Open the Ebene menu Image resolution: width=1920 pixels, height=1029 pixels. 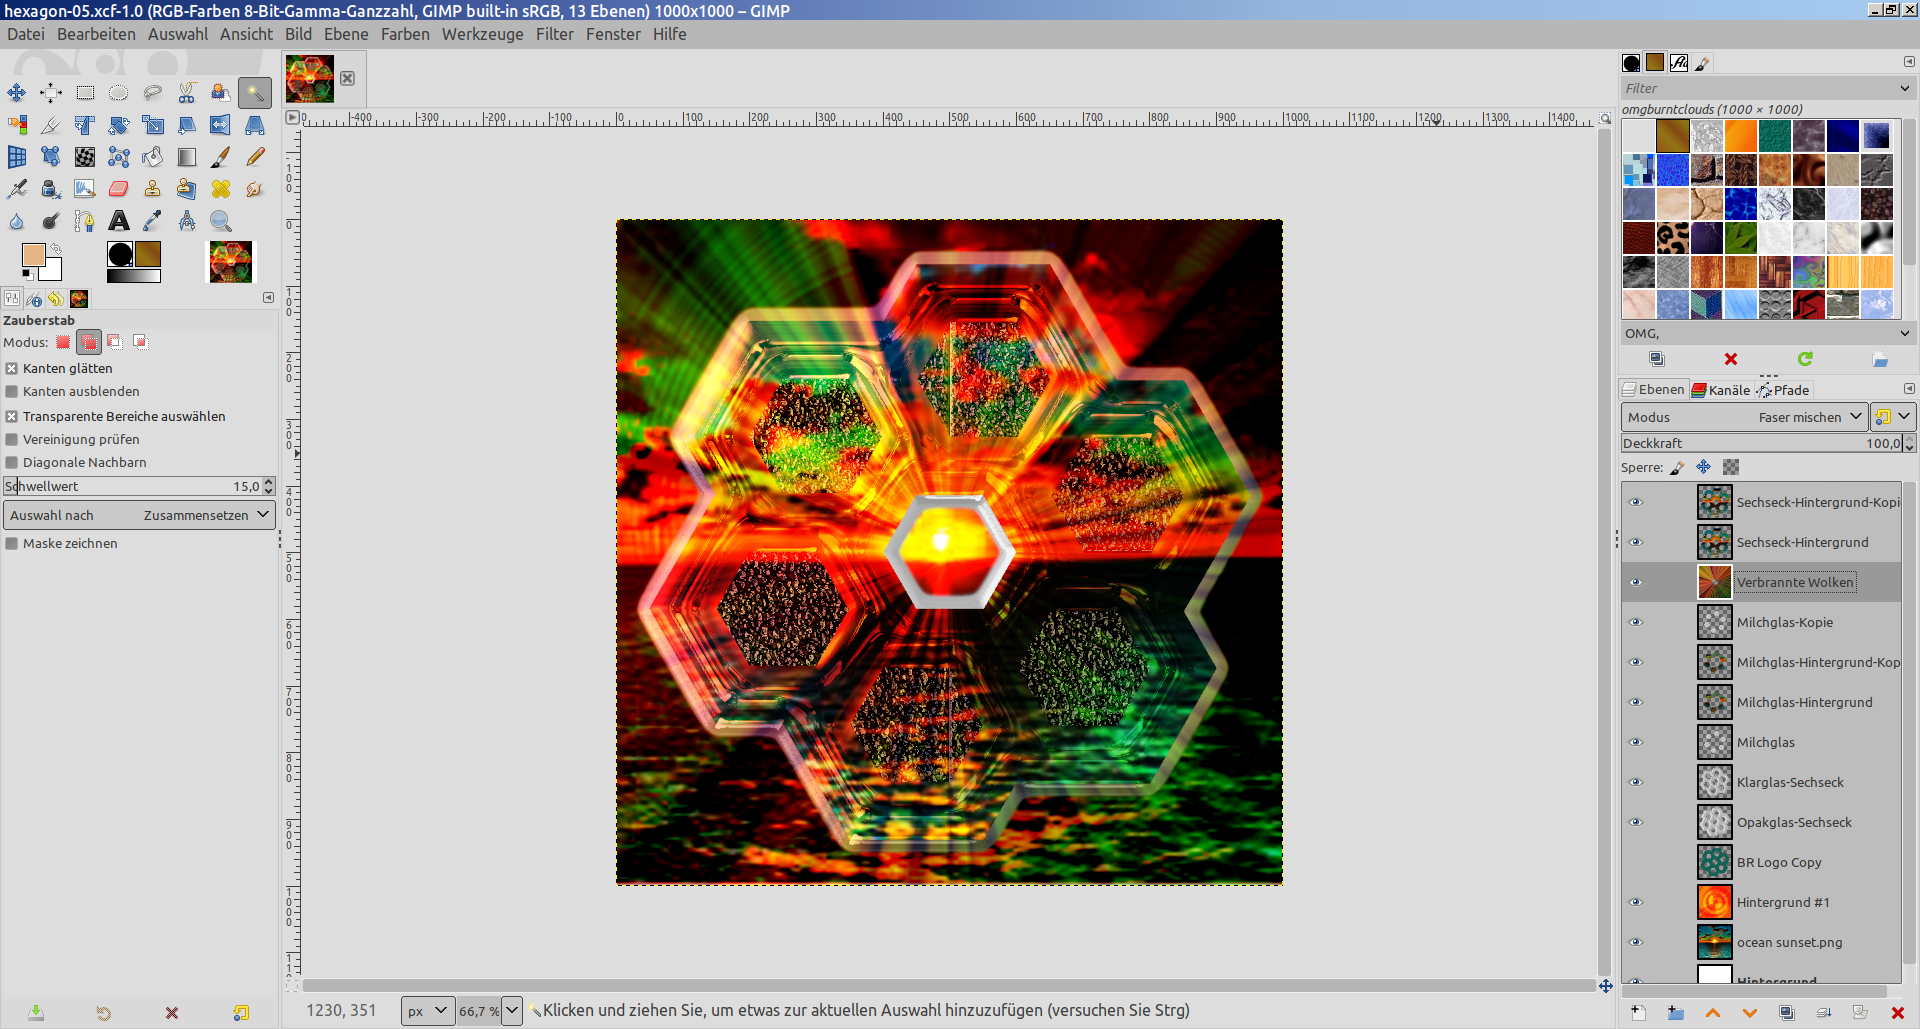(346, 34)
